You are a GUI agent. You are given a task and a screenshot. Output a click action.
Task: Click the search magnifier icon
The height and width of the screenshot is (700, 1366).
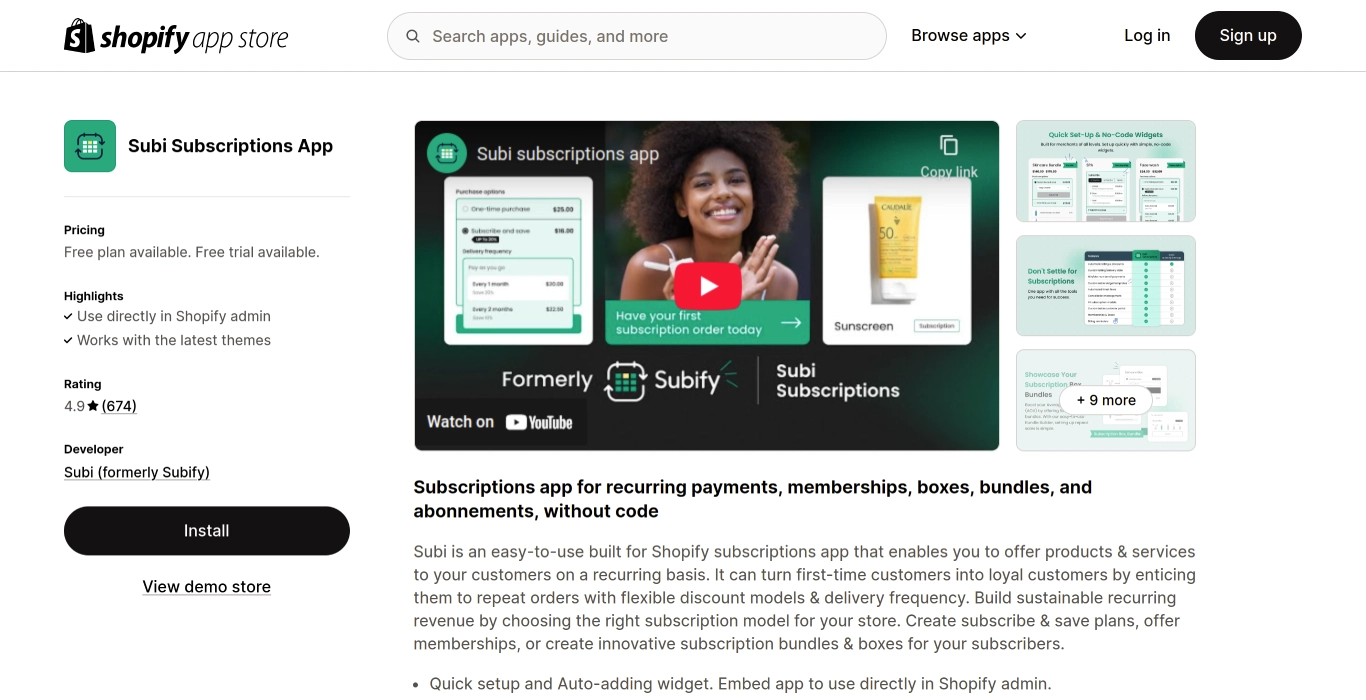pos(413,36)
